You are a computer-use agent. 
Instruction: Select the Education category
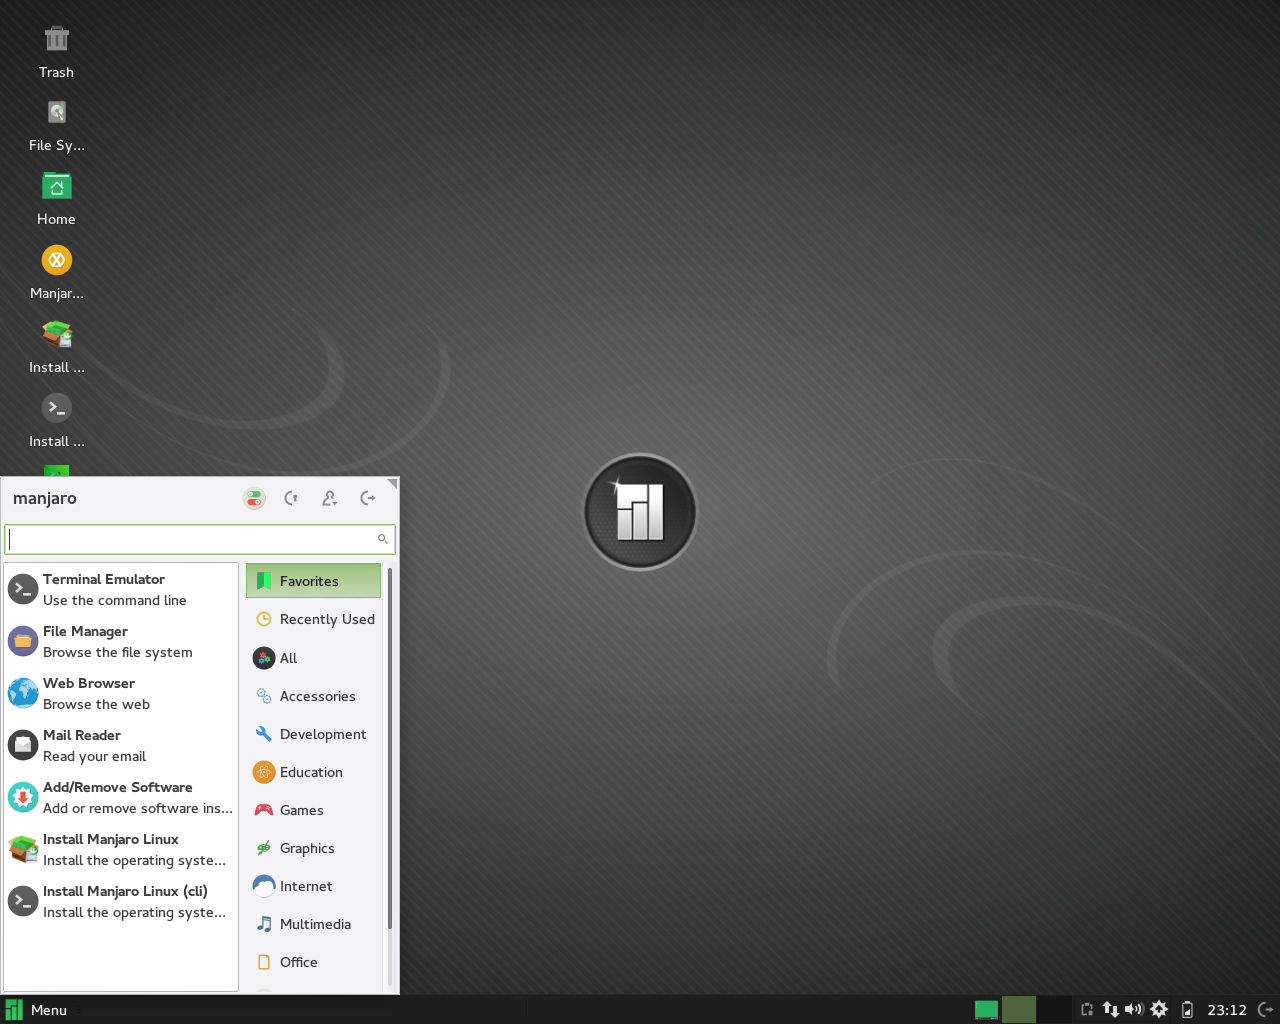tap(313, 772)
